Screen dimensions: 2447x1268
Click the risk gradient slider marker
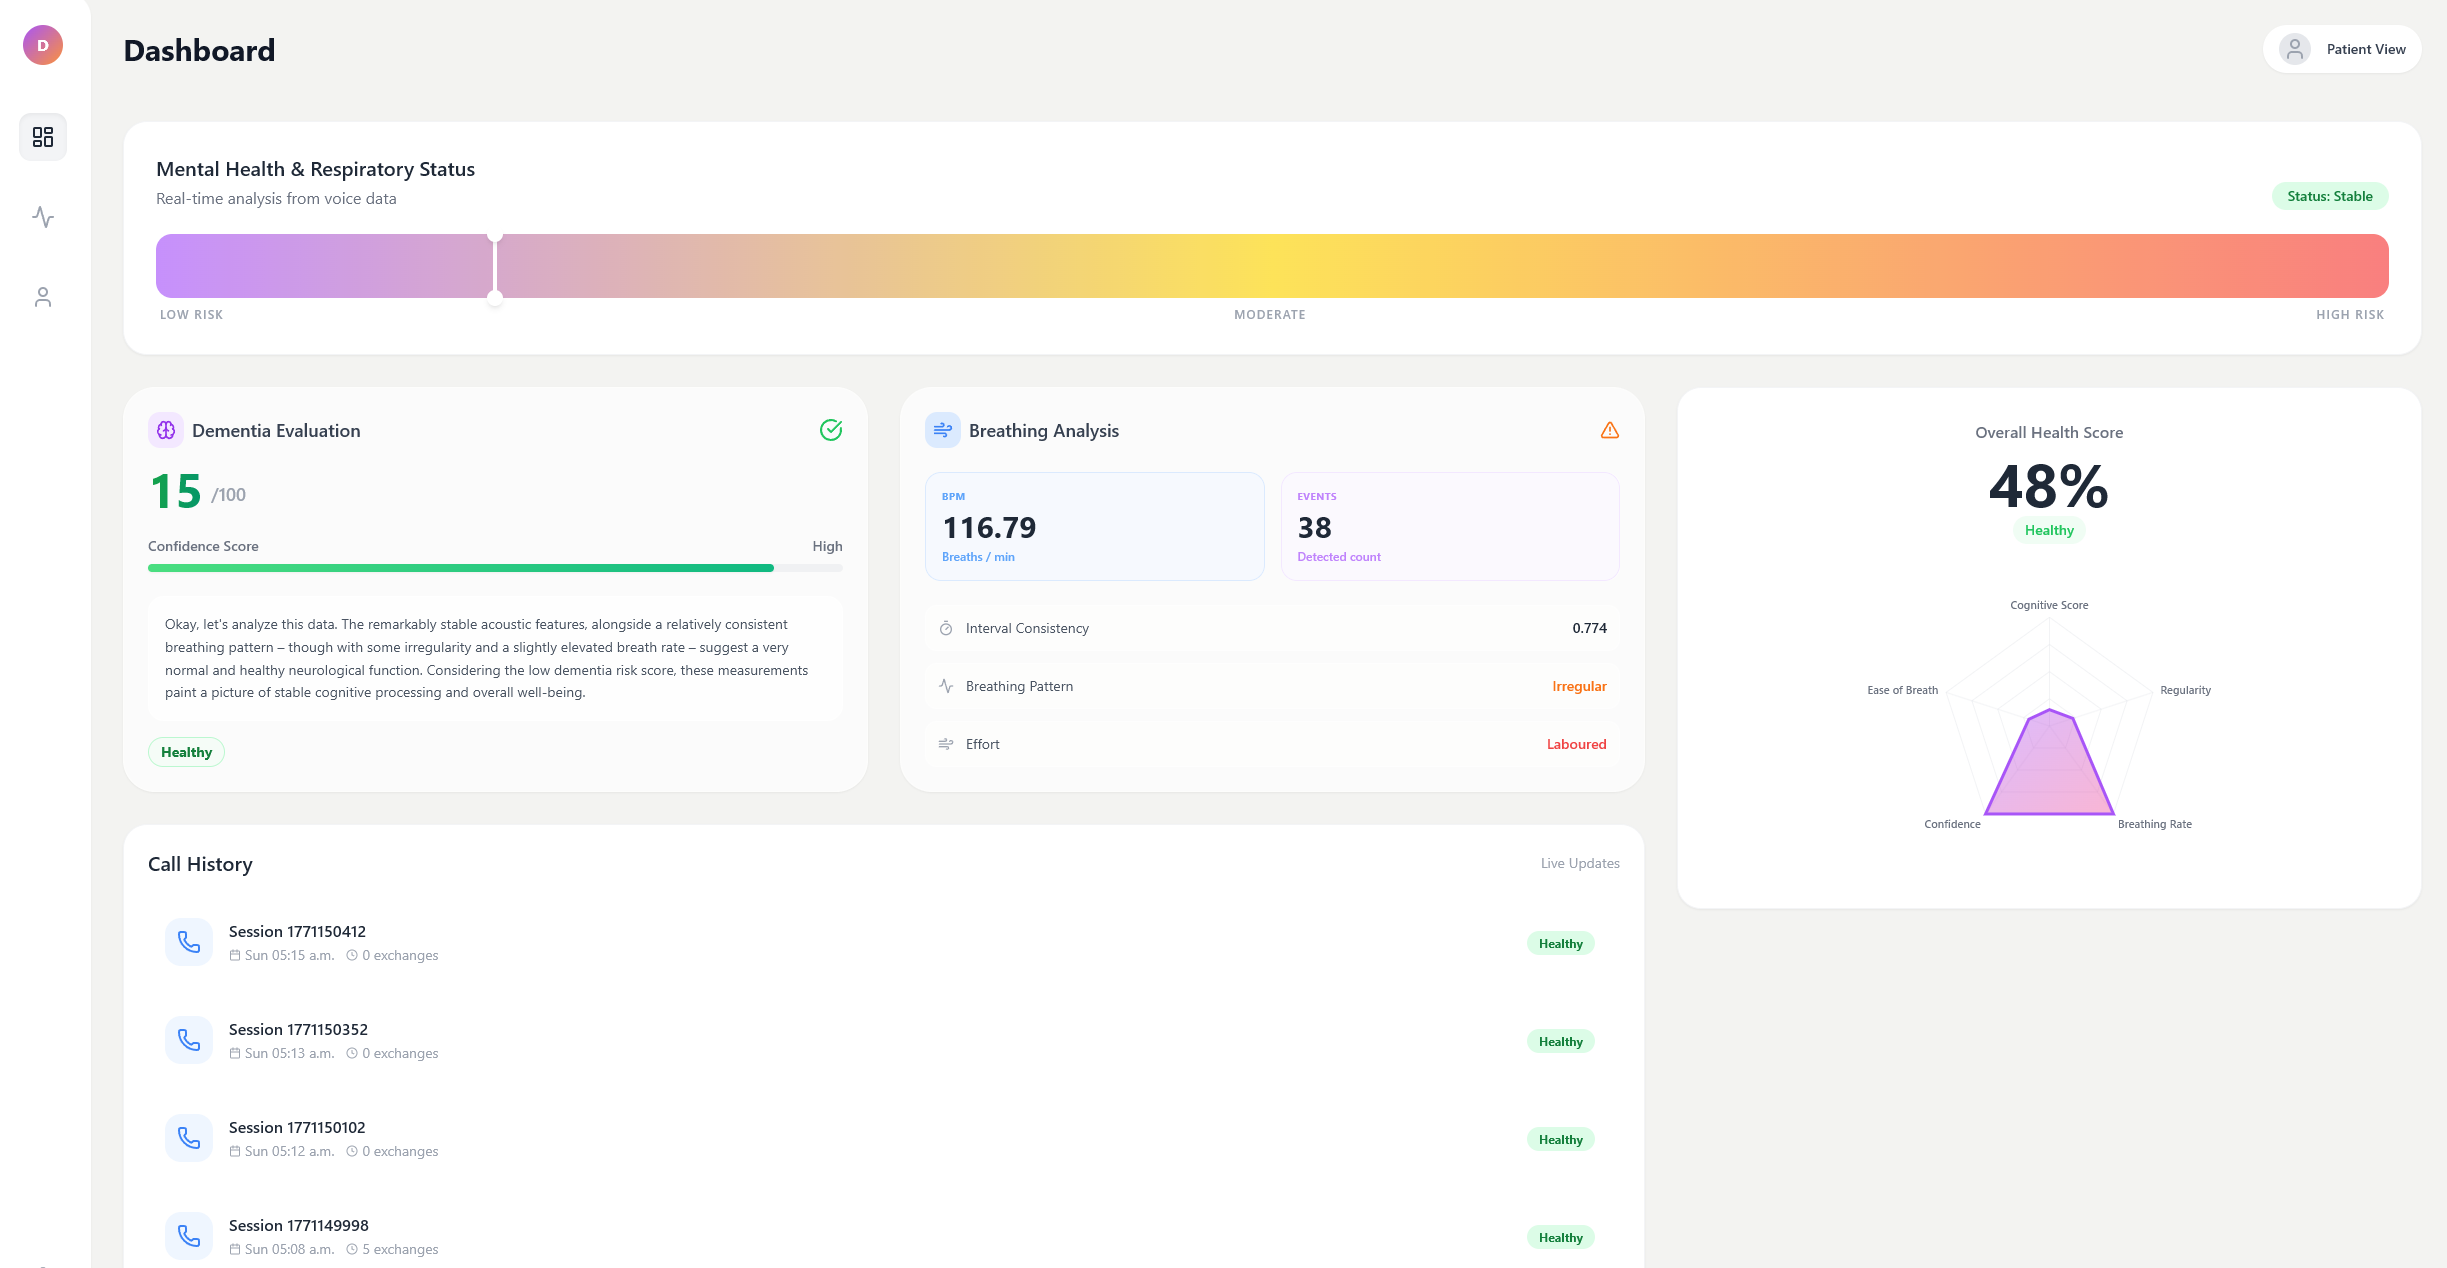[x=495, y=266]
